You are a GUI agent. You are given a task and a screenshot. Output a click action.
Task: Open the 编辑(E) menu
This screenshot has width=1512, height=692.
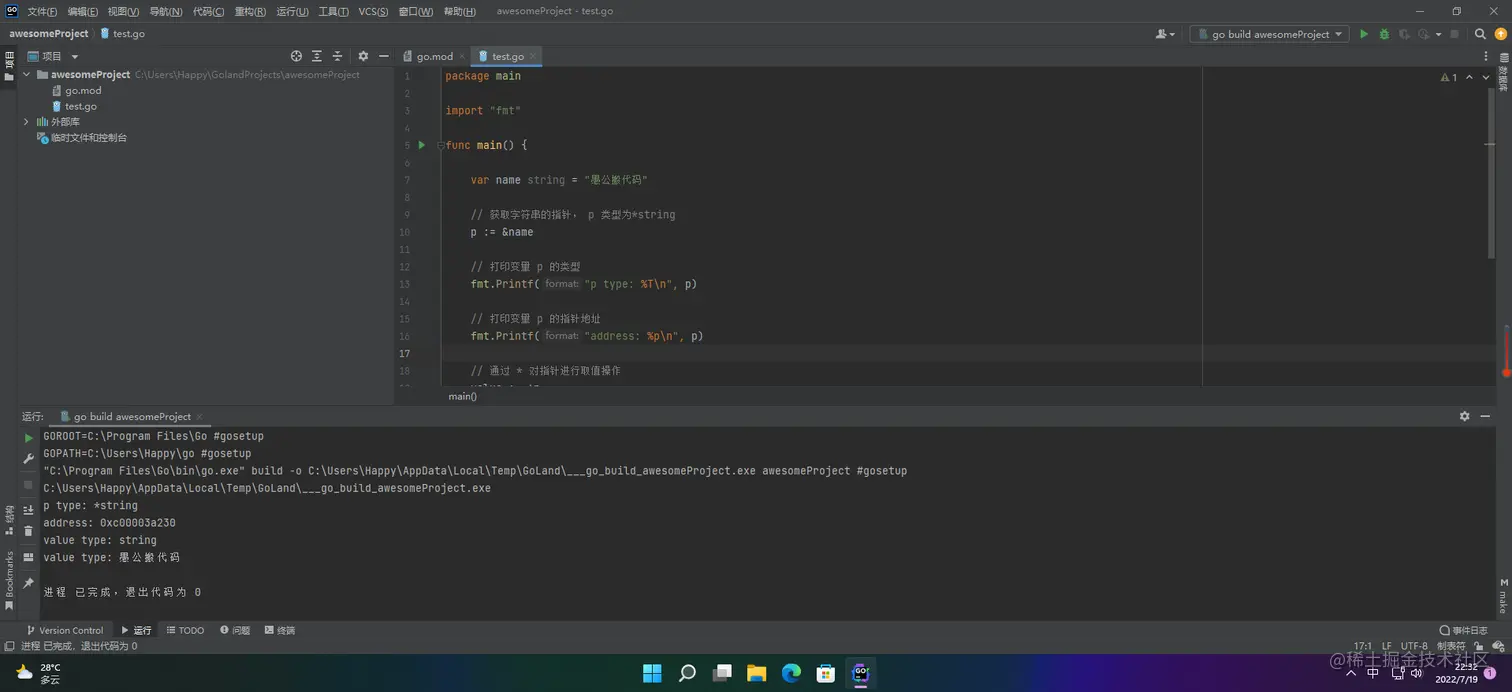click(x=83, y=11)
